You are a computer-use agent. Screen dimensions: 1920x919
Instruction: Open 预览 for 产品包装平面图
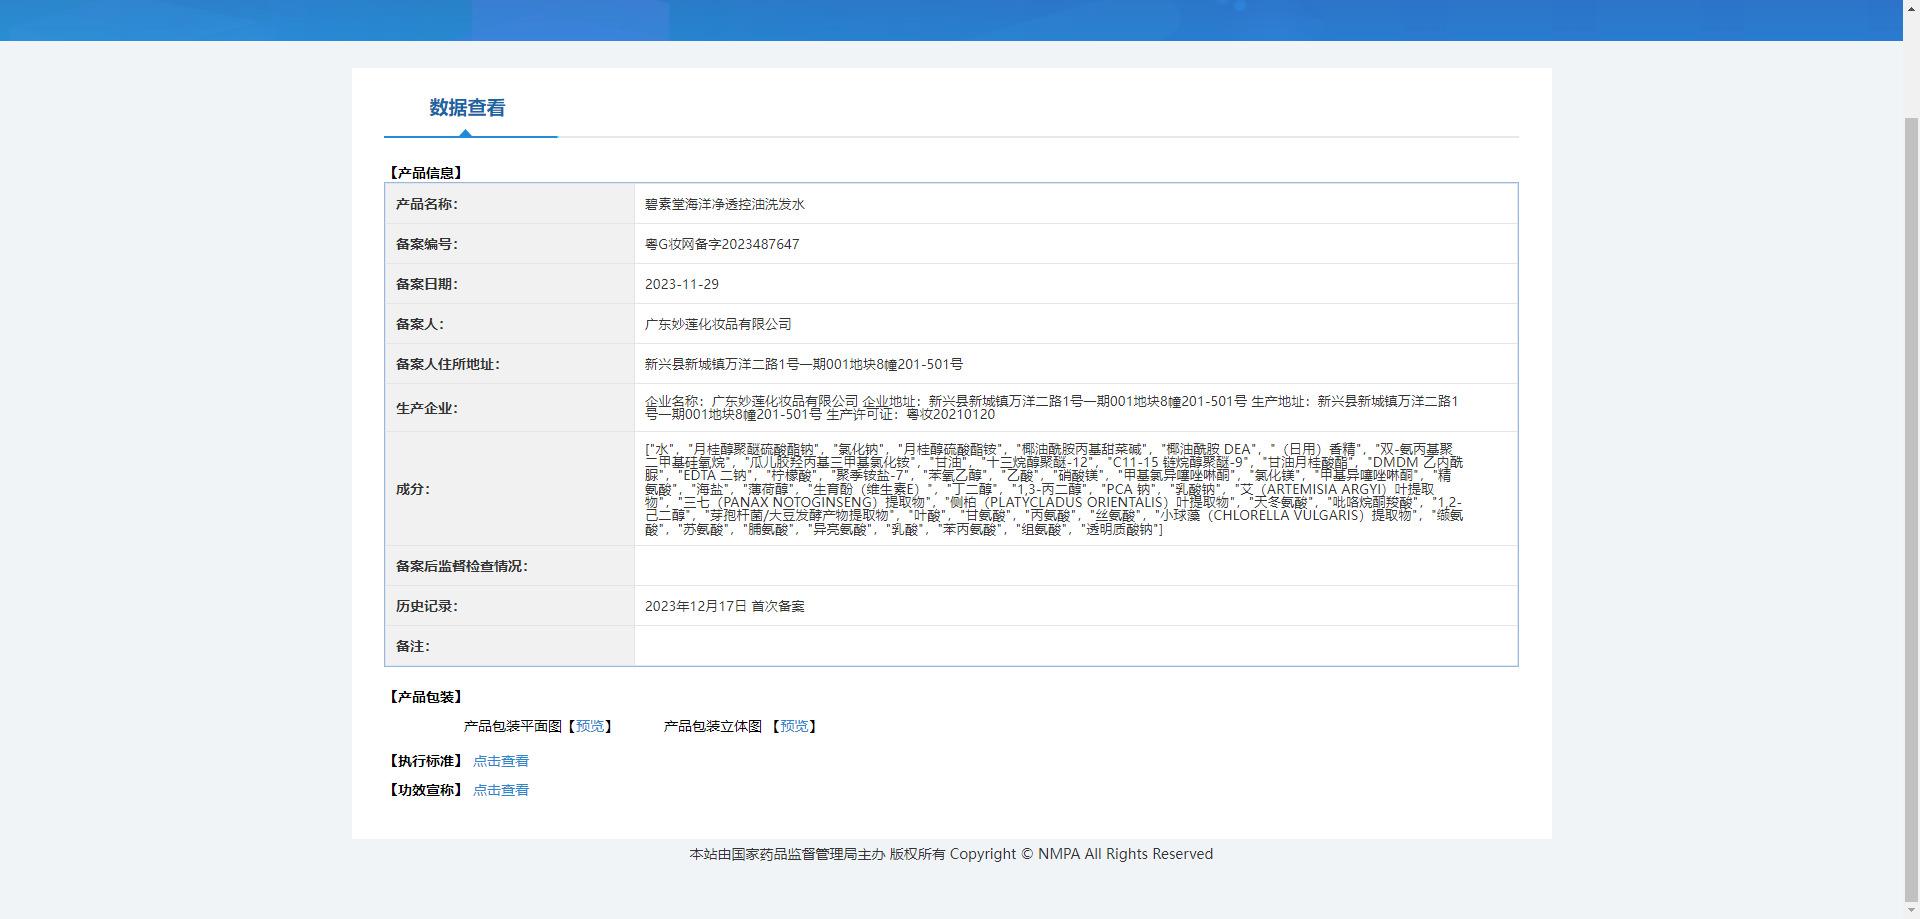click(x=590, y=726)
